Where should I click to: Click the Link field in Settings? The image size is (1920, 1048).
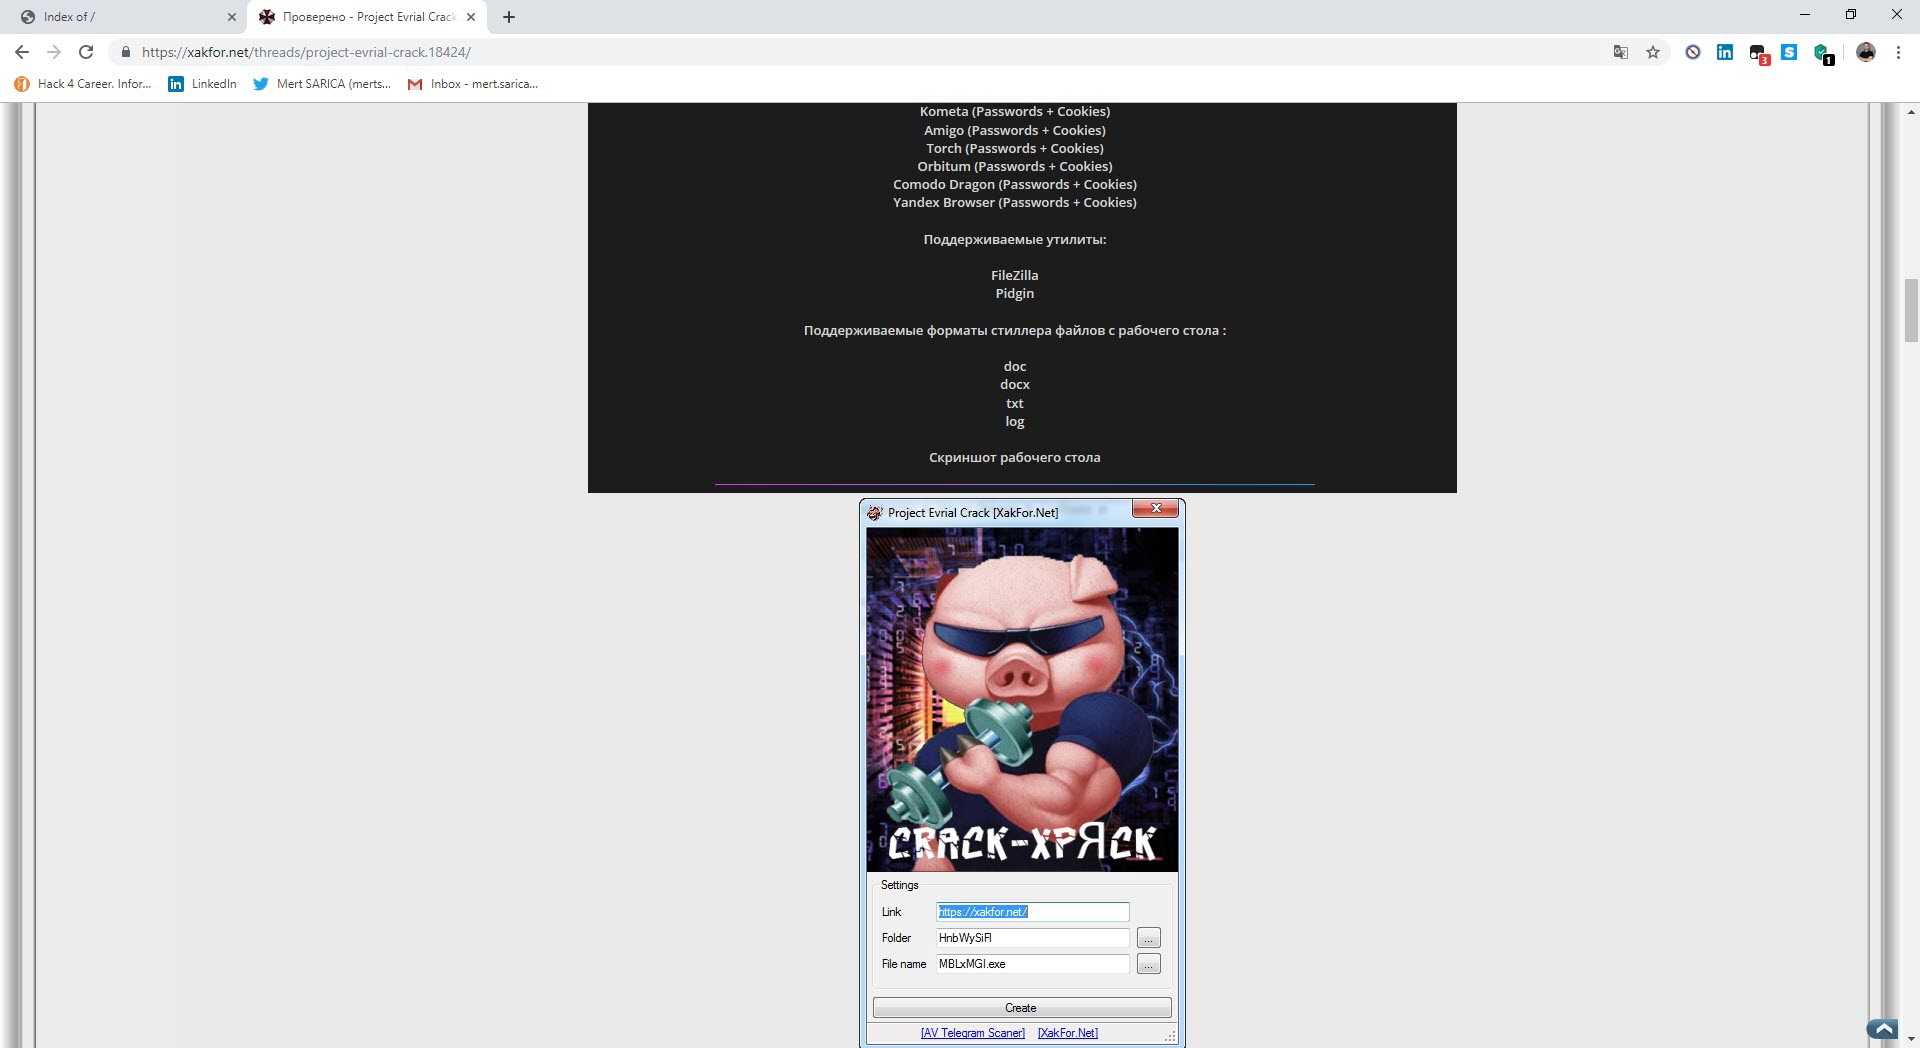(1032, 912)
